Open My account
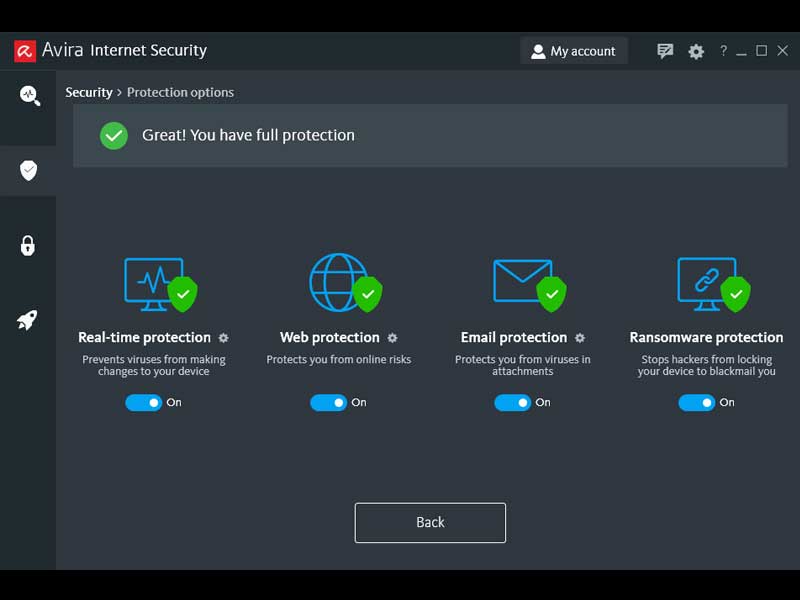Image resolution: width=800 pixels, height=600 pixels. pyautogui.click(x=574, y=51)
